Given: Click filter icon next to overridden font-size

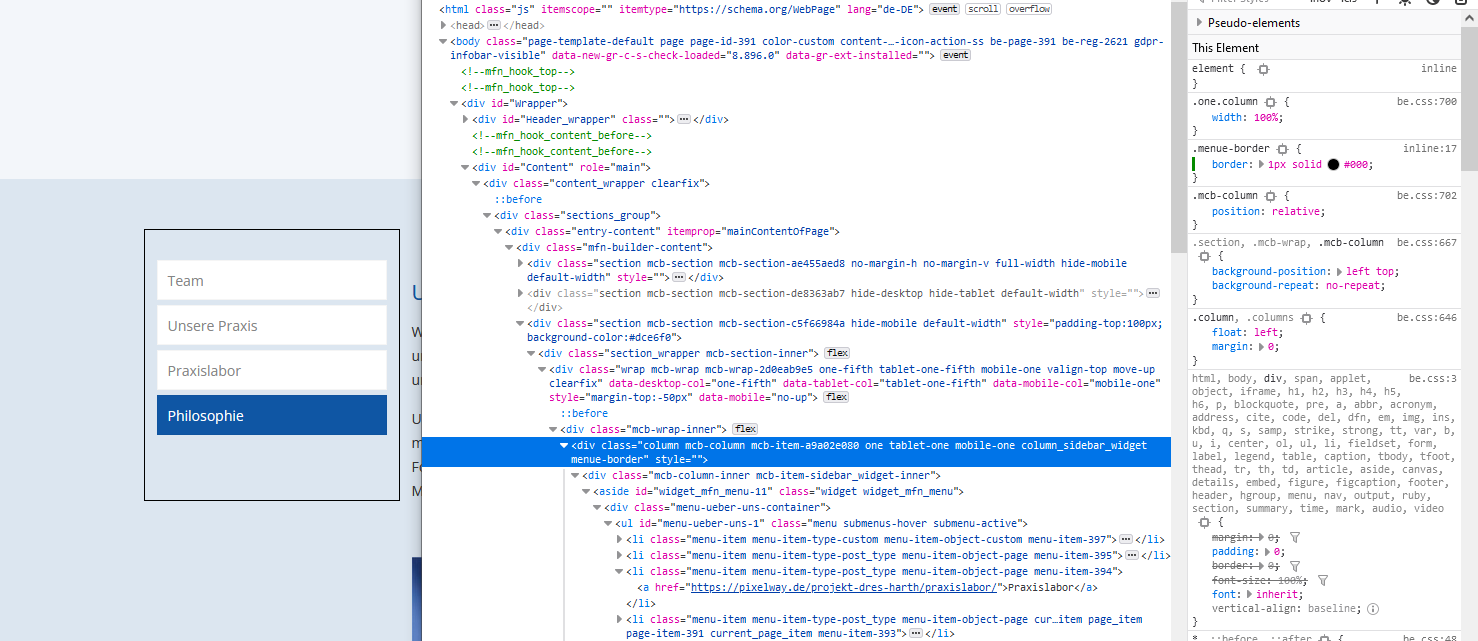Looking at the screenshot, I should (x=1323, y=580).
